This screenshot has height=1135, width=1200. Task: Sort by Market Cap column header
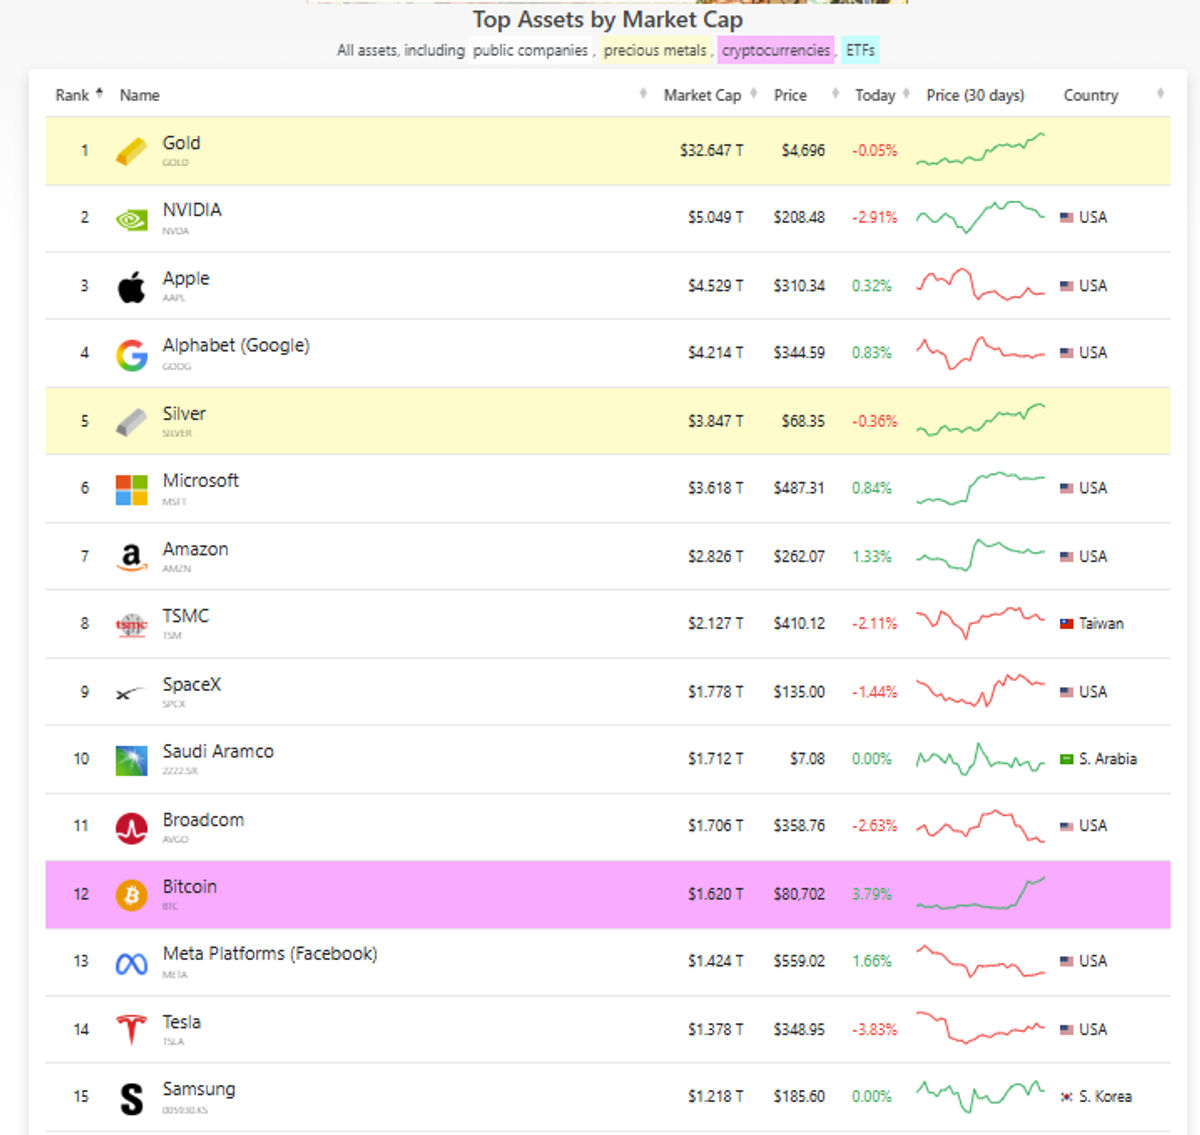(x=702, y=95)
